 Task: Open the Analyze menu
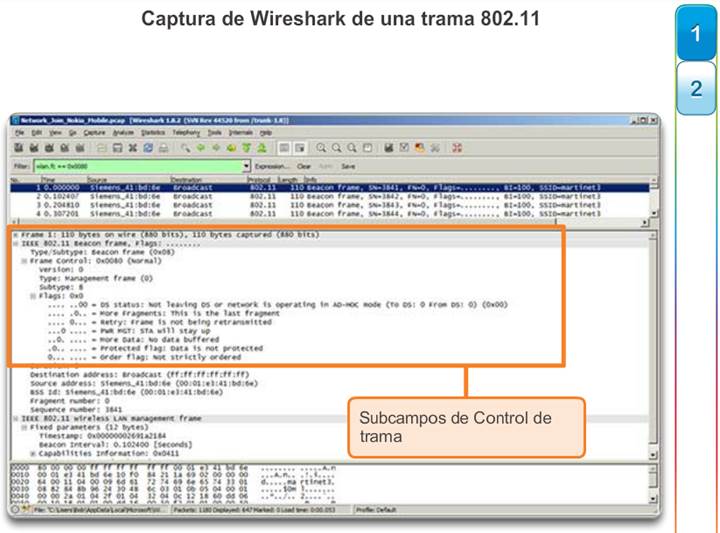[123, 133]
